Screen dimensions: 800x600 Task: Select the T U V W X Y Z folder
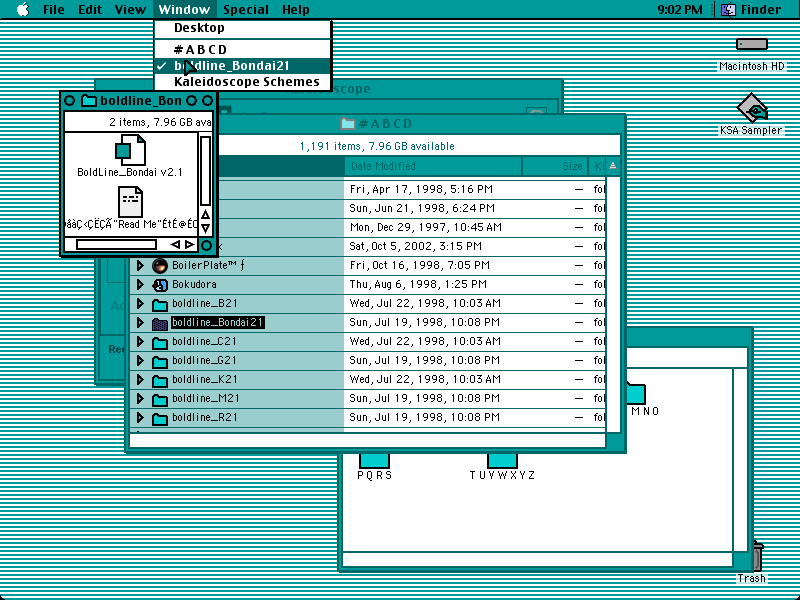(x=502, y=460)
